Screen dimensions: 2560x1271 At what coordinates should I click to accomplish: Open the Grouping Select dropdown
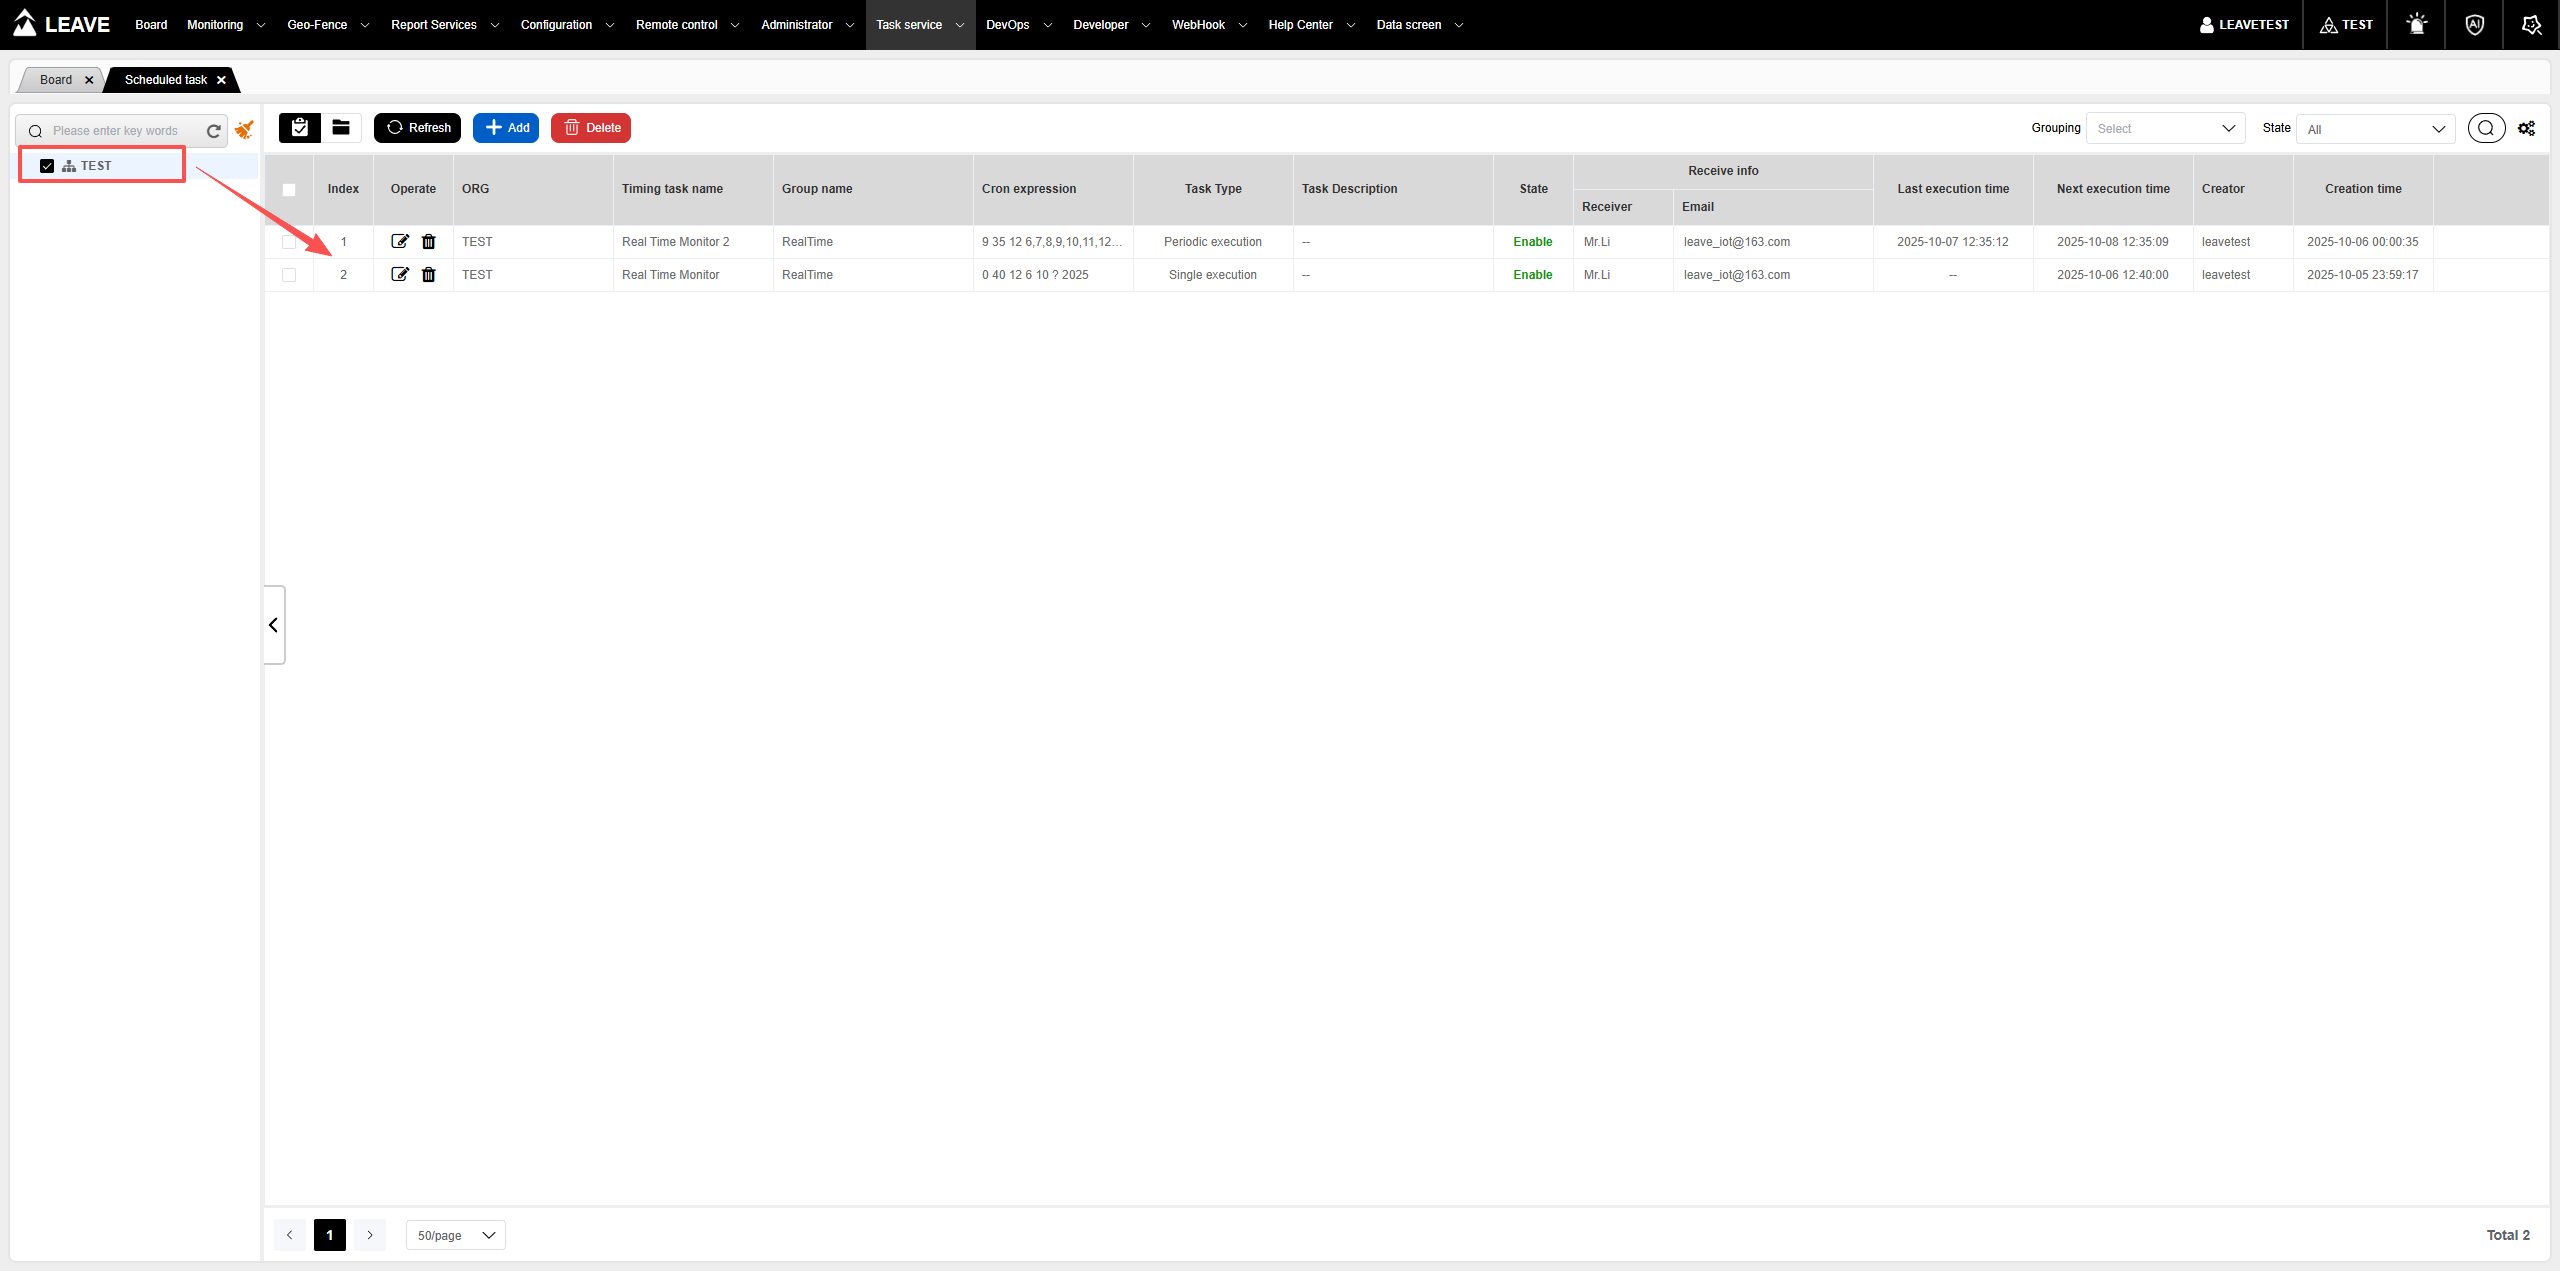(2165, 128)
